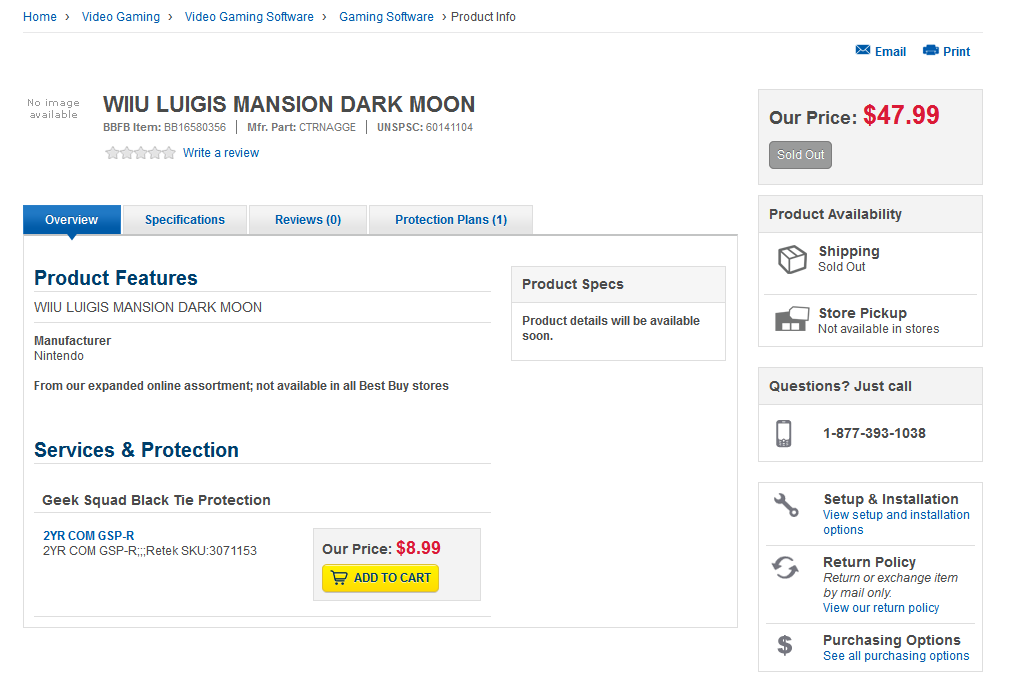Click the Return Policy arrows icon

coord(785,568)
